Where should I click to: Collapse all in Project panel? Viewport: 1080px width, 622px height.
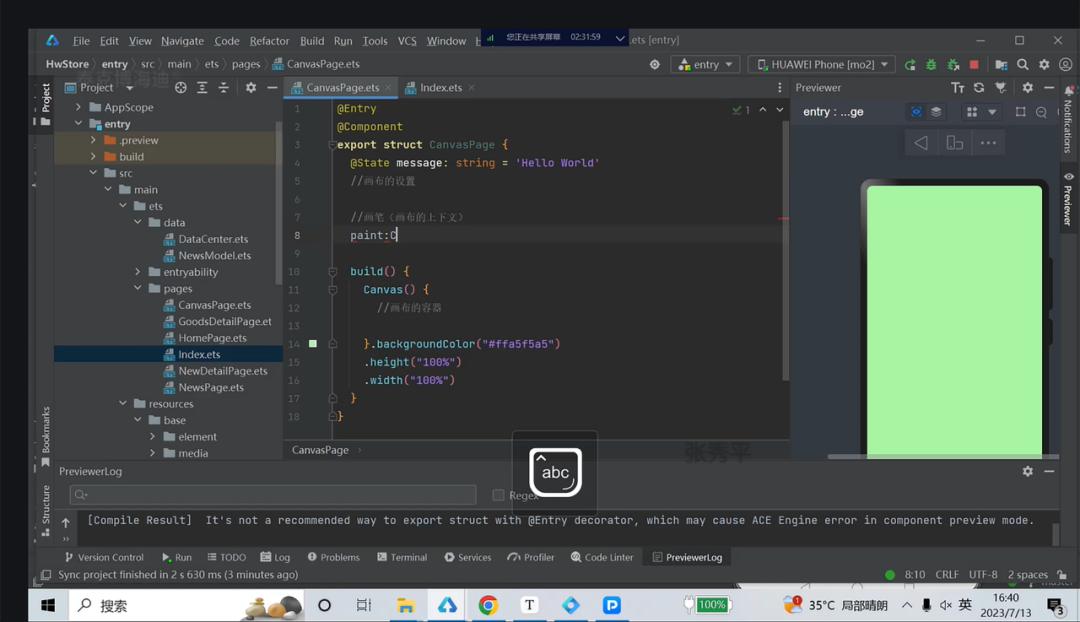click(223, 88)
